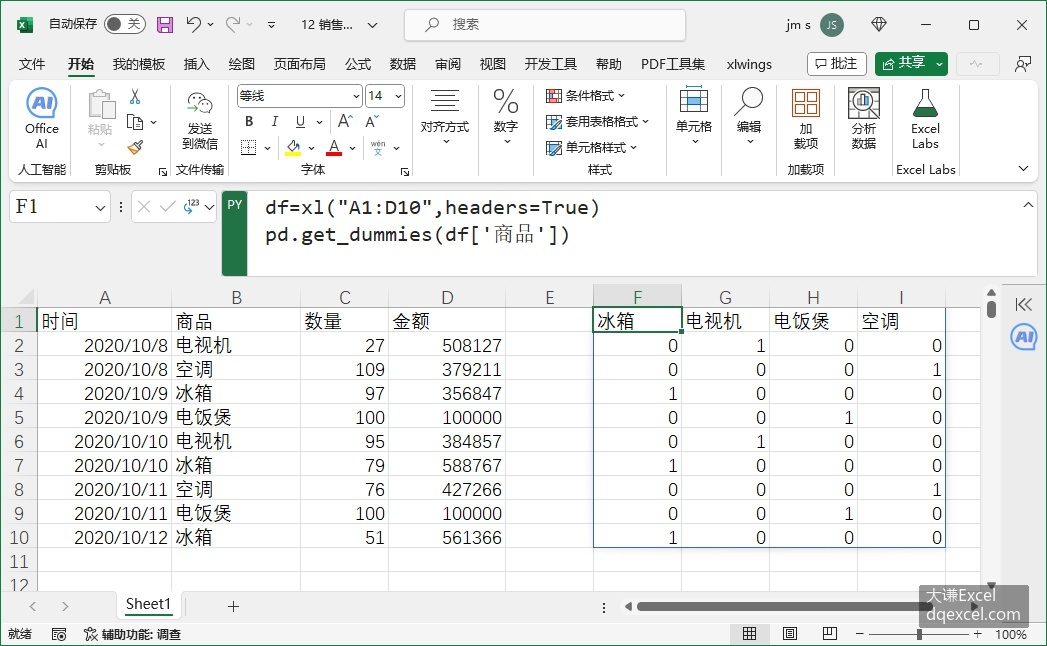
Task: Switch to the Formulas tab
Action: (358, 64)
